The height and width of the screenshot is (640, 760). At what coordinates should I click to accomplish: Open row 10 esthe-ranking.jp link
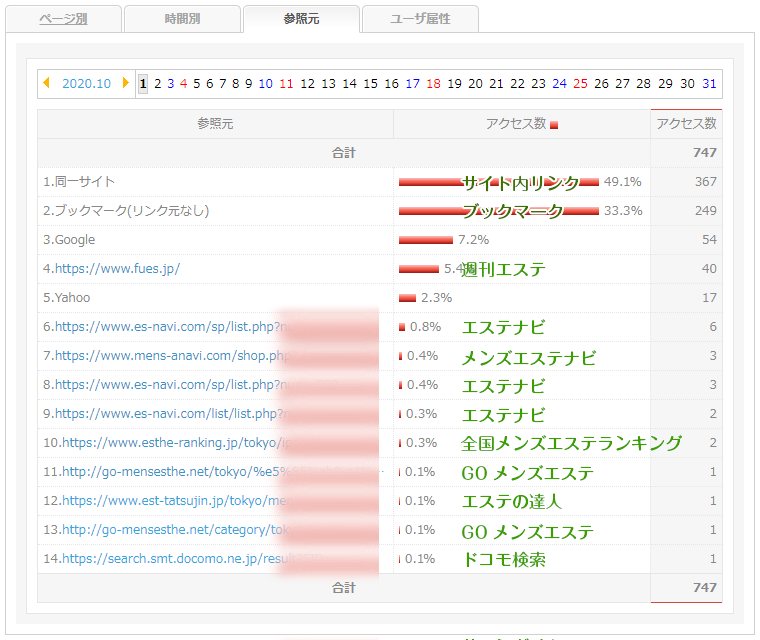176,443
